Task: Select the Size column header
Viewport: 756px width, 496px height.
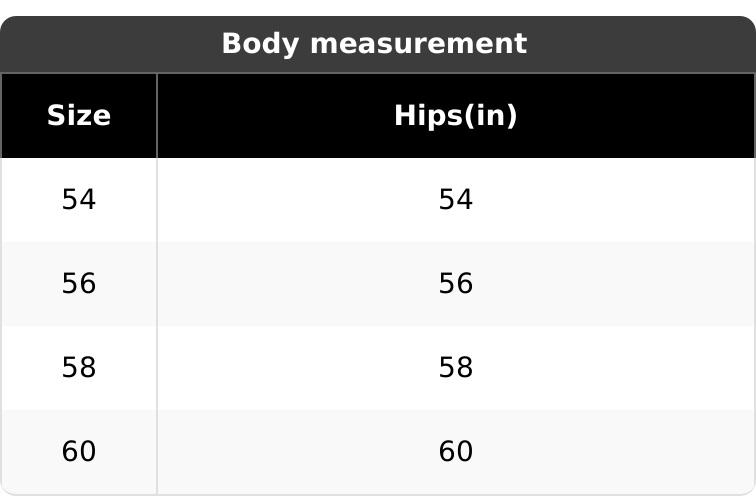Action: click(x=79, y=116)
